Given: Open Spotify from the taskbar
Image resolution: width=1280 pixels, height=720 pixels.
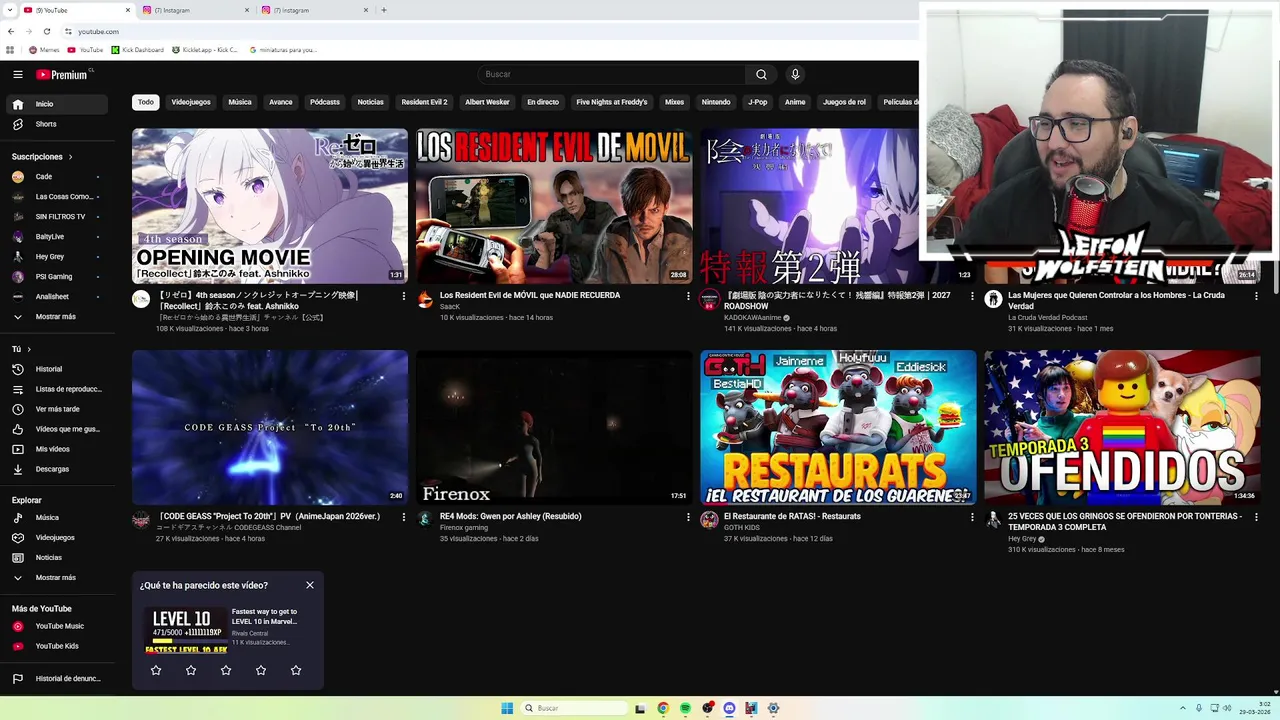Looking at the screenshot, I should click(685, 708).
